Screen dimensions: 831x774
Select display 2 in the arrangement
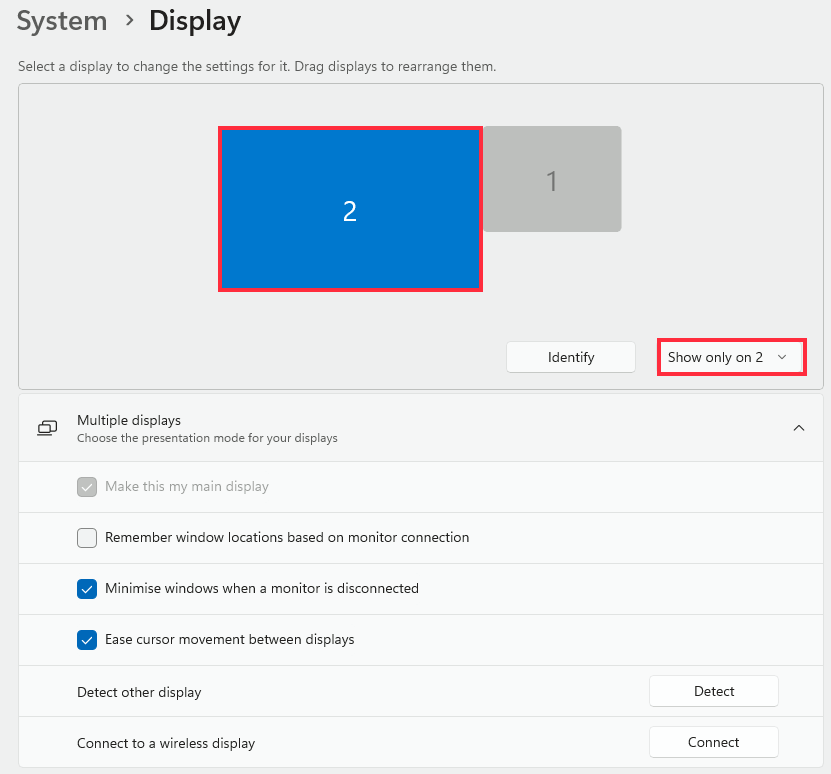(x=350, y=209)
